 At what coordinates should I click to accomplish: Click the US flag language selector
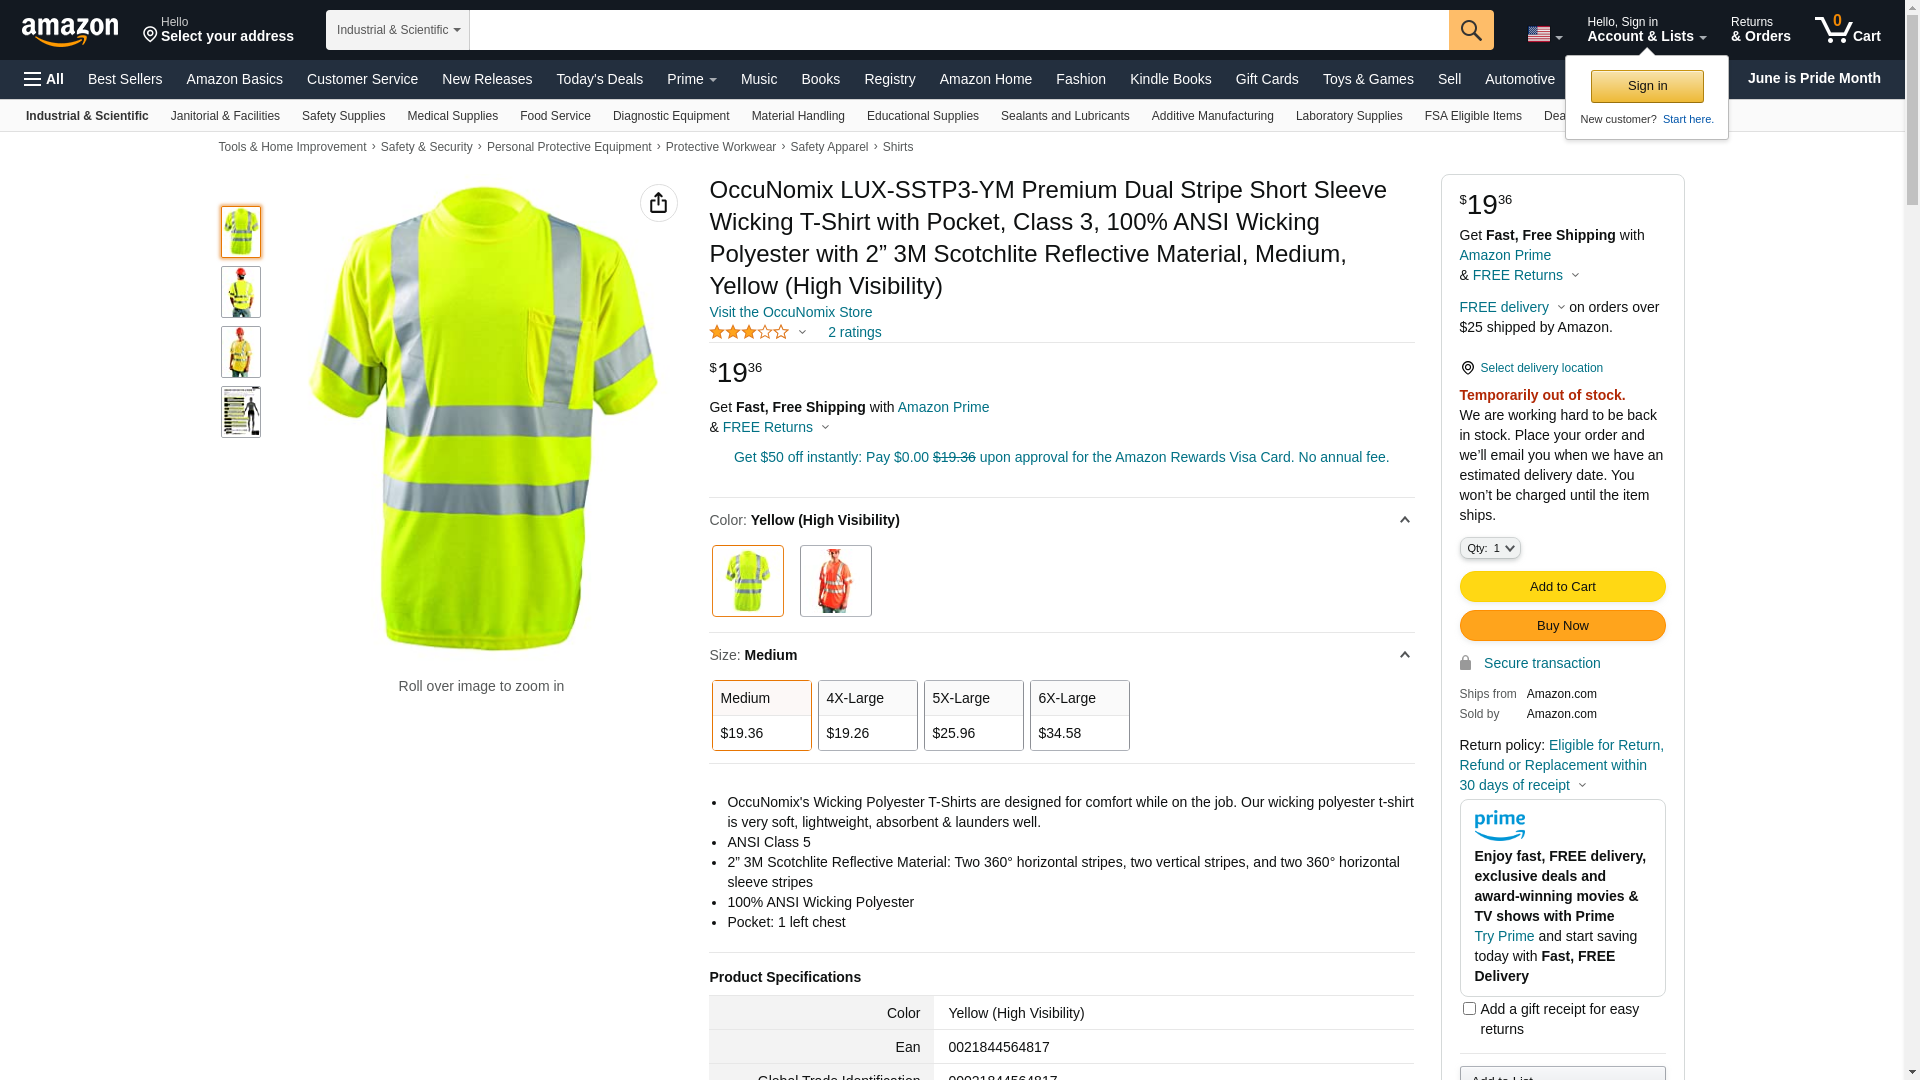[x=1544, y=34]
